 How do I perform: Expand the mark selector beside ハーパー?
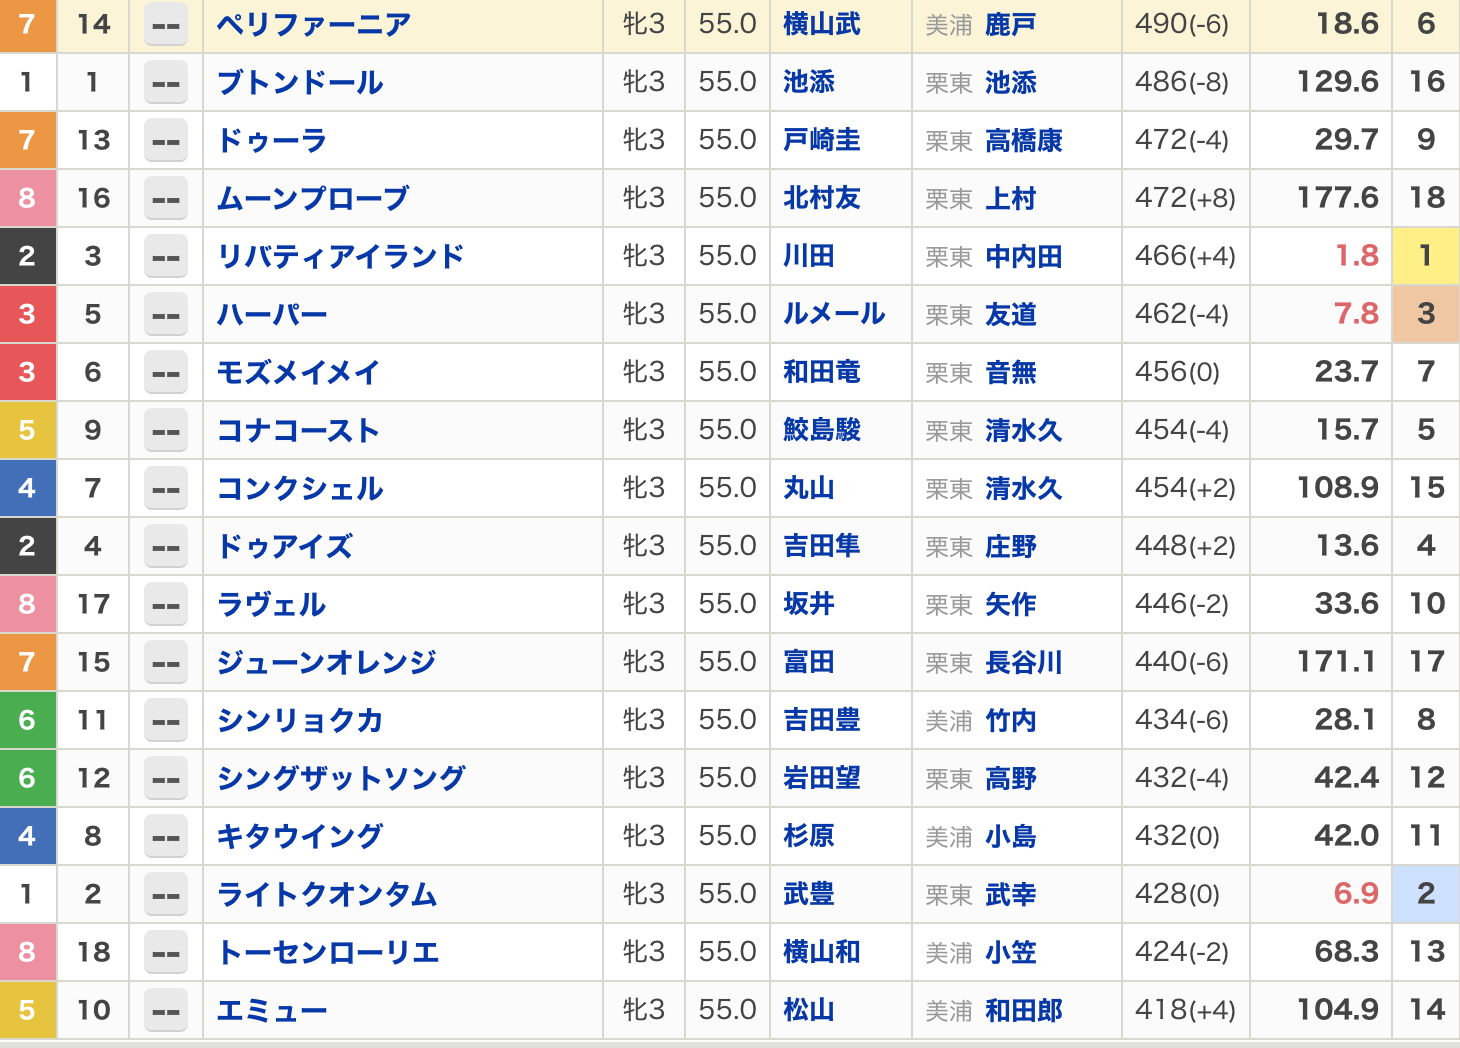(x=166, y=315)
